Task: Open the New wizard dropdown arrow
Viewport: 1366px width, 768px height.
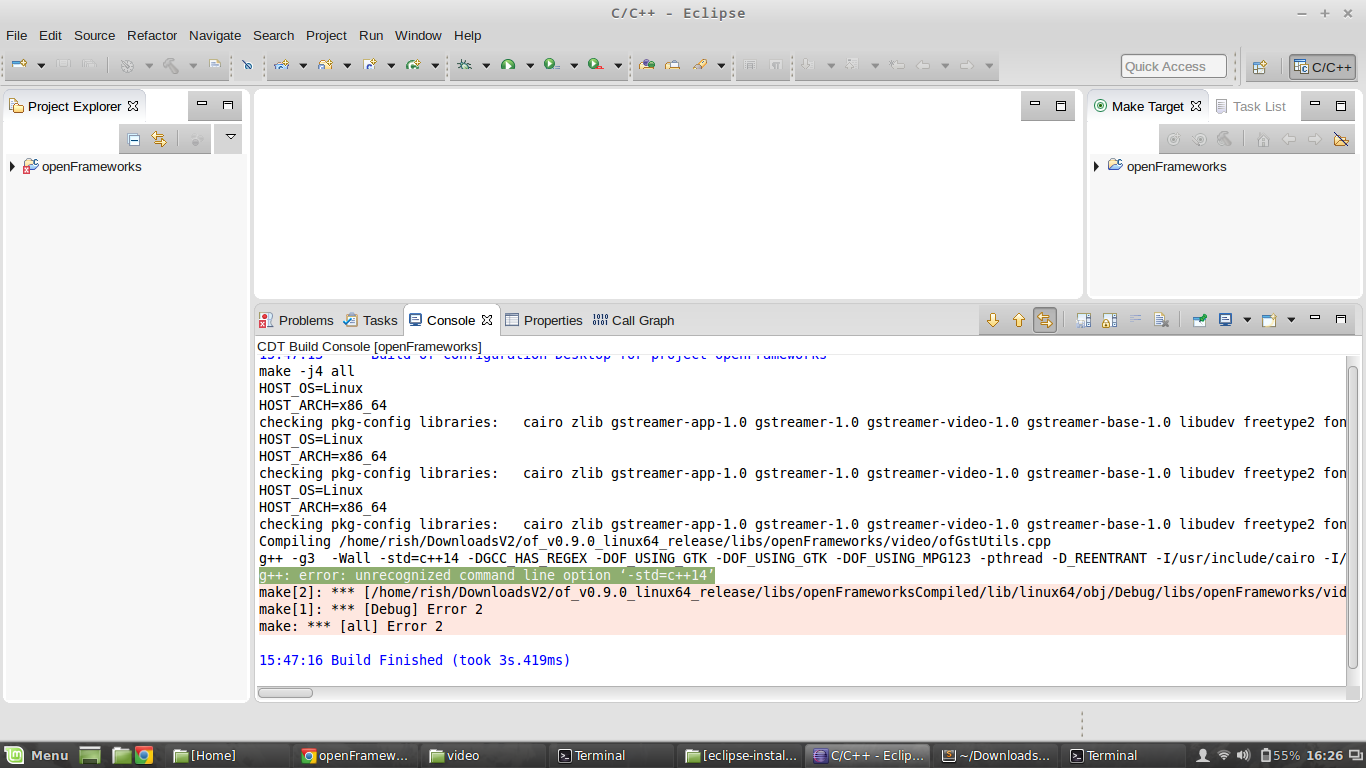Action: [41, 66]
